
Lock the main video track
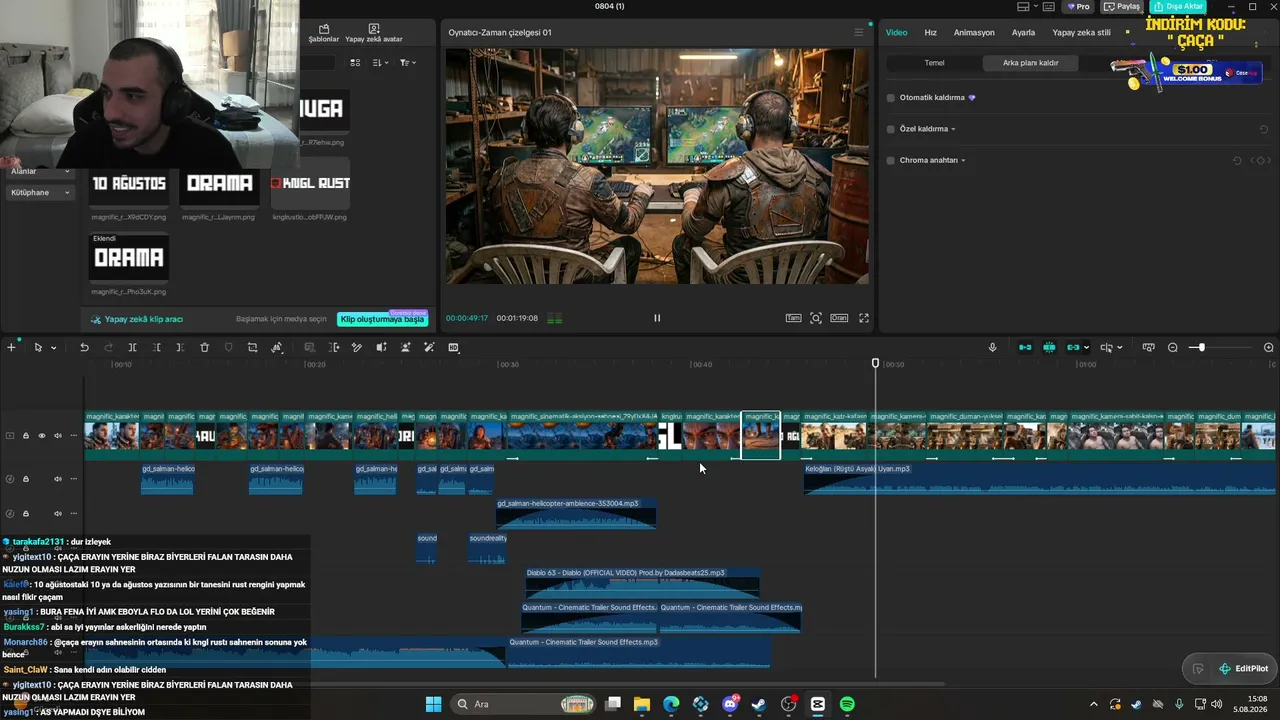click(26, 436)
